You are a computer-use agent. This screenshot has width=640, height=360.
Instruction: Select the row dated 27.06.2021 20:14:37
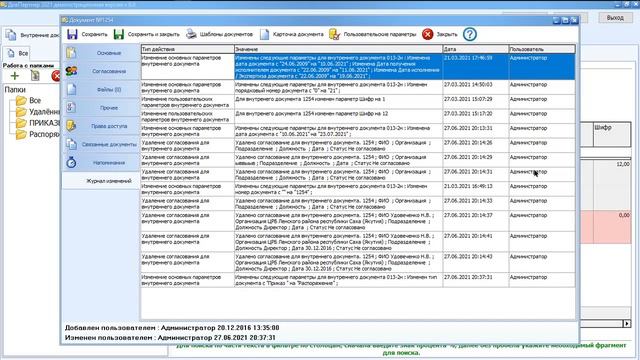click(358, 221)
